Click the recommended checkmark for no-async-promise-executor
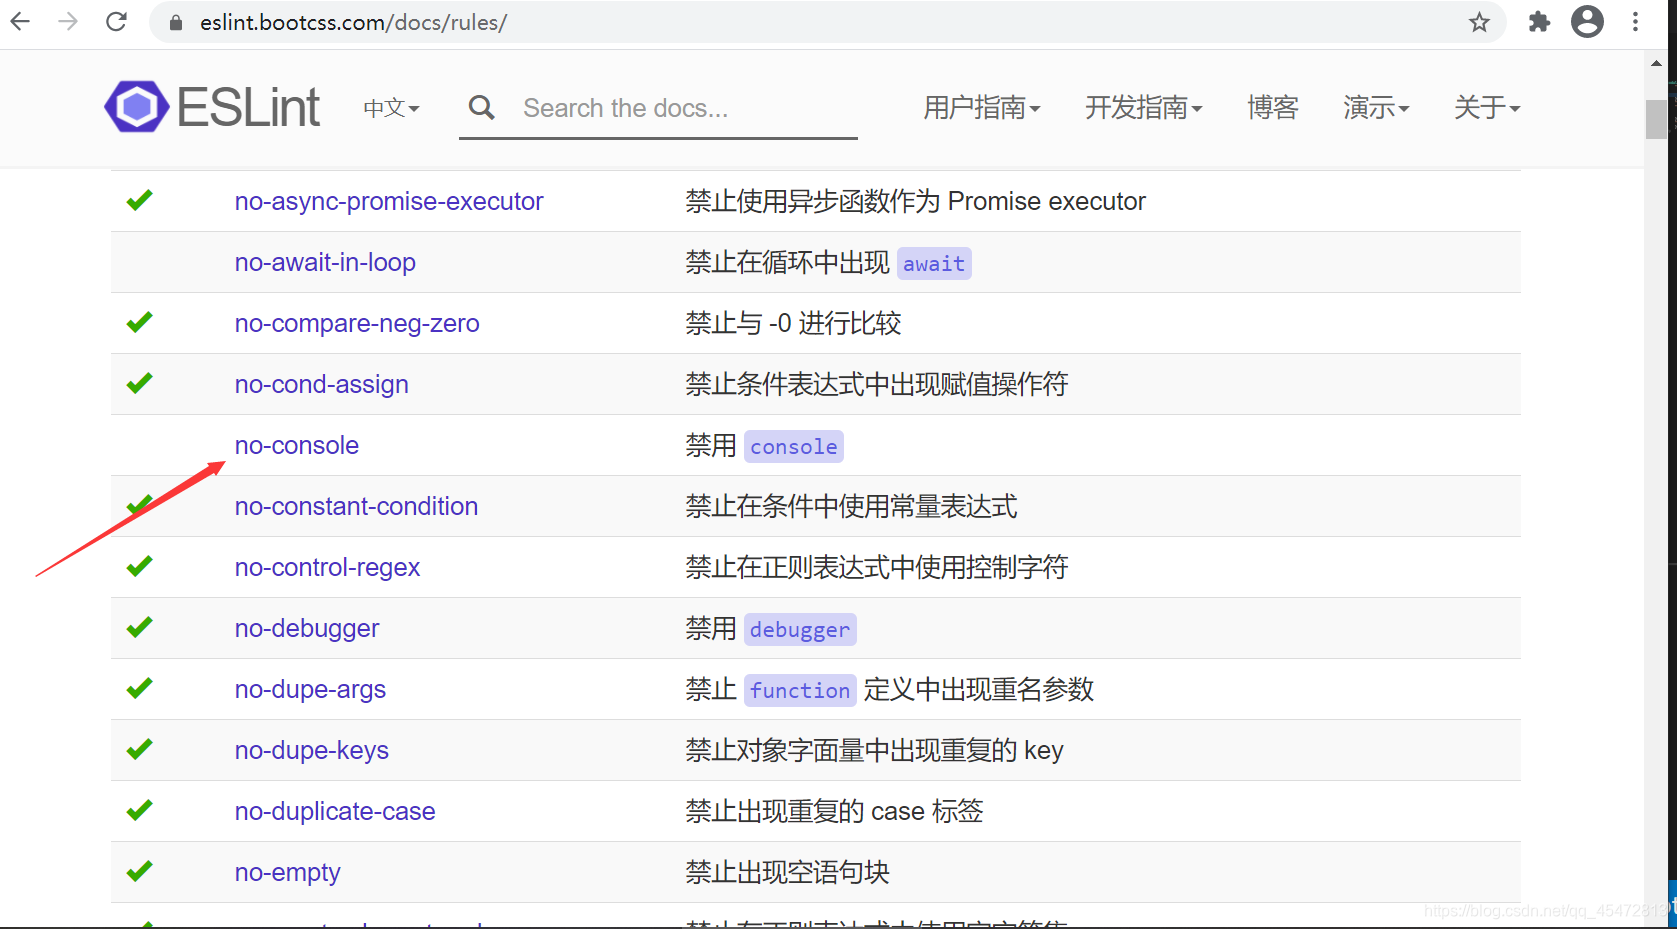 [139, 200]
